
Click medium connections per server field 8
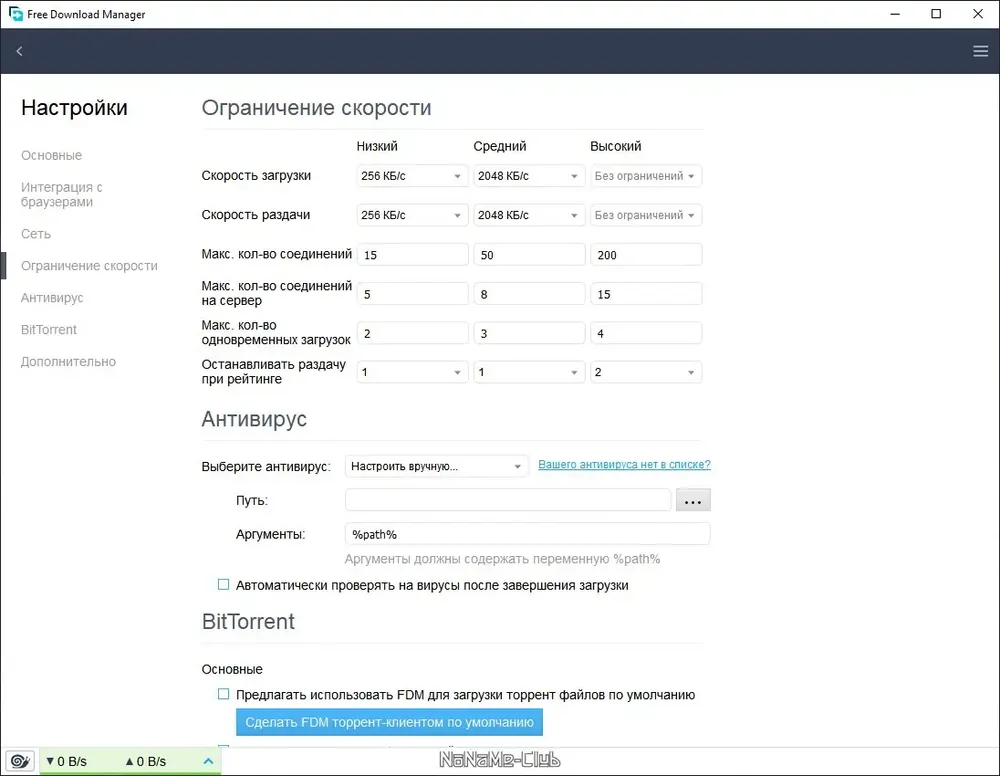(529, 294)
